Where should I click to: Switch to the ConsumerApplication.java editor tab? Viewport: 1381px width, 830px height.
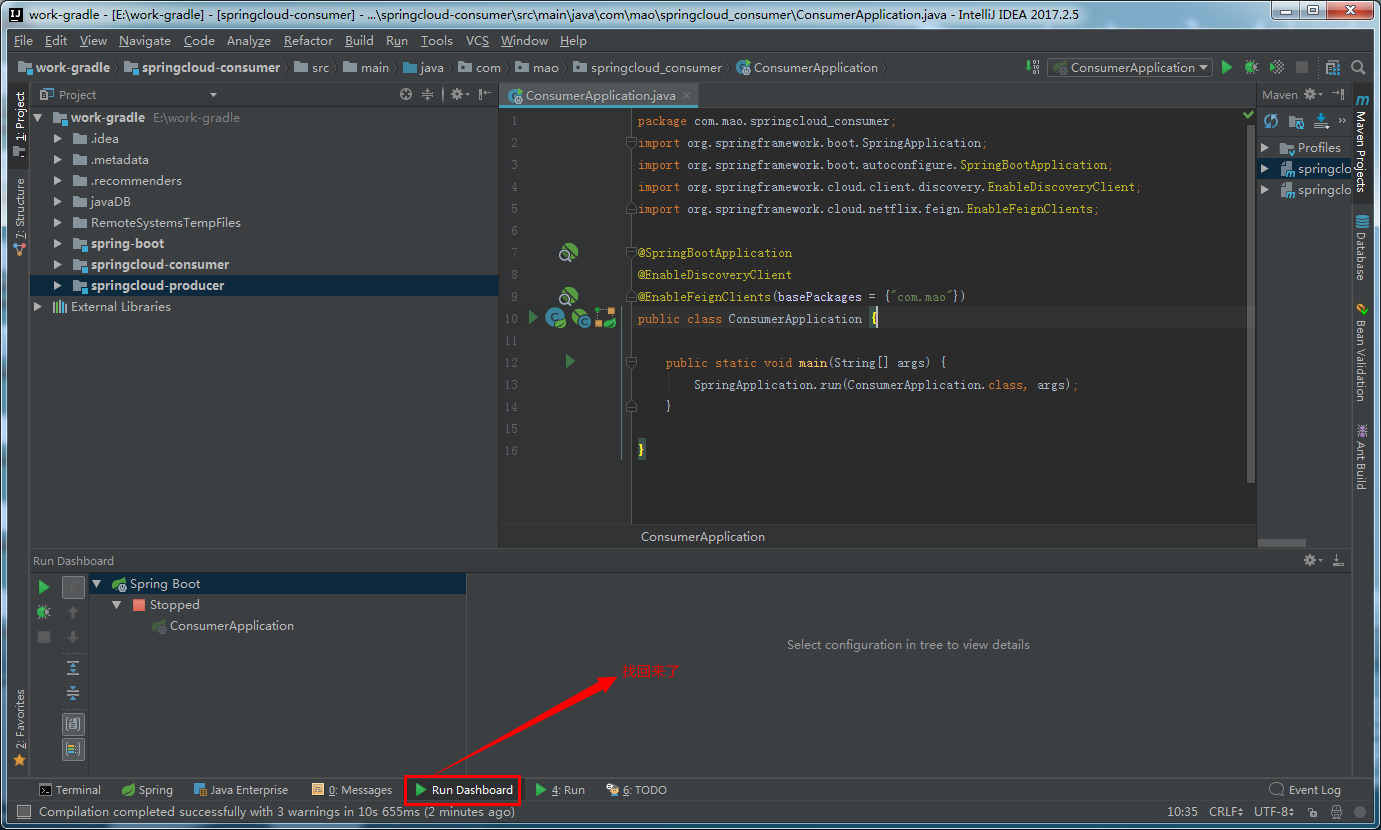(x=600, y=96)
